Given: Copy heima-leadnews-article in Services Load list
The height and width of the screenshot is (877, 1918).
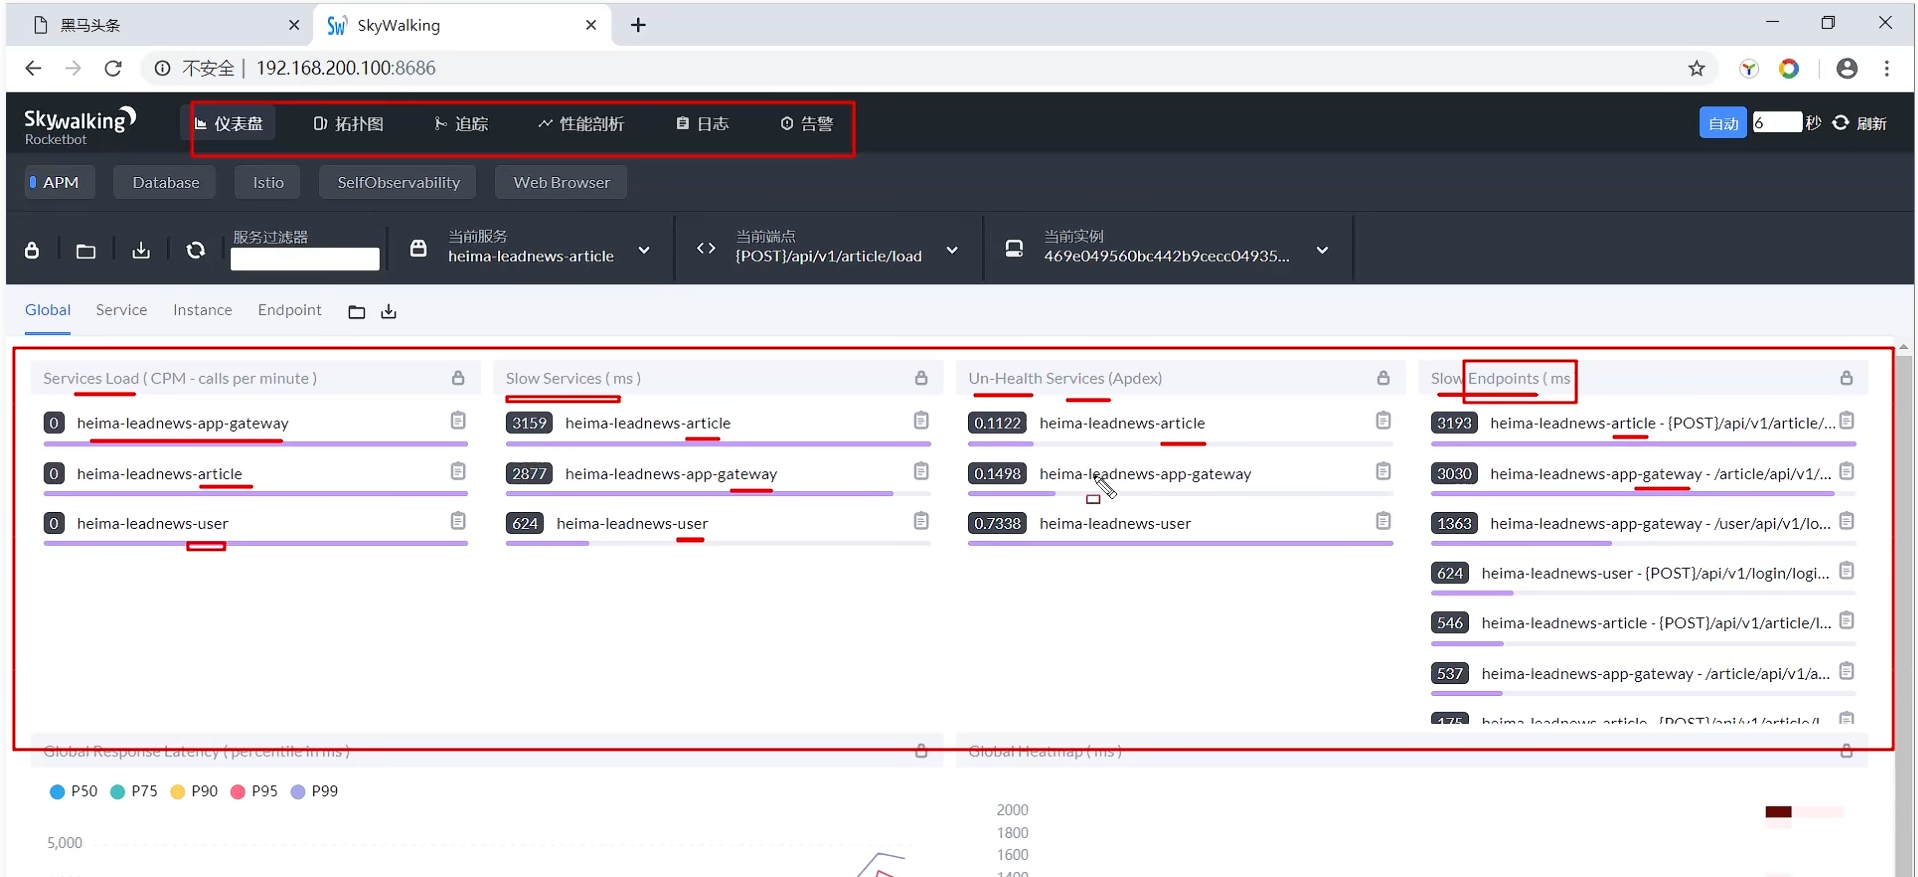Looking at the screenshot, I should [x=458, y=471].
